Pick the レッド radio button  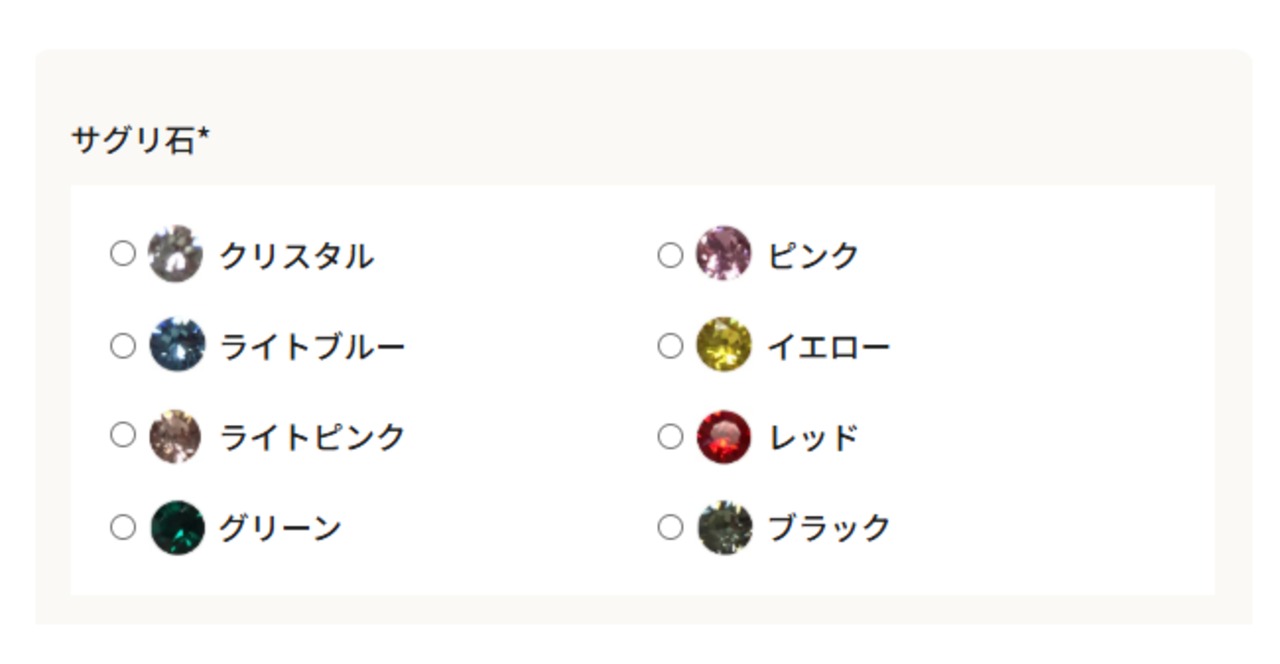click(x=670, y=437)
